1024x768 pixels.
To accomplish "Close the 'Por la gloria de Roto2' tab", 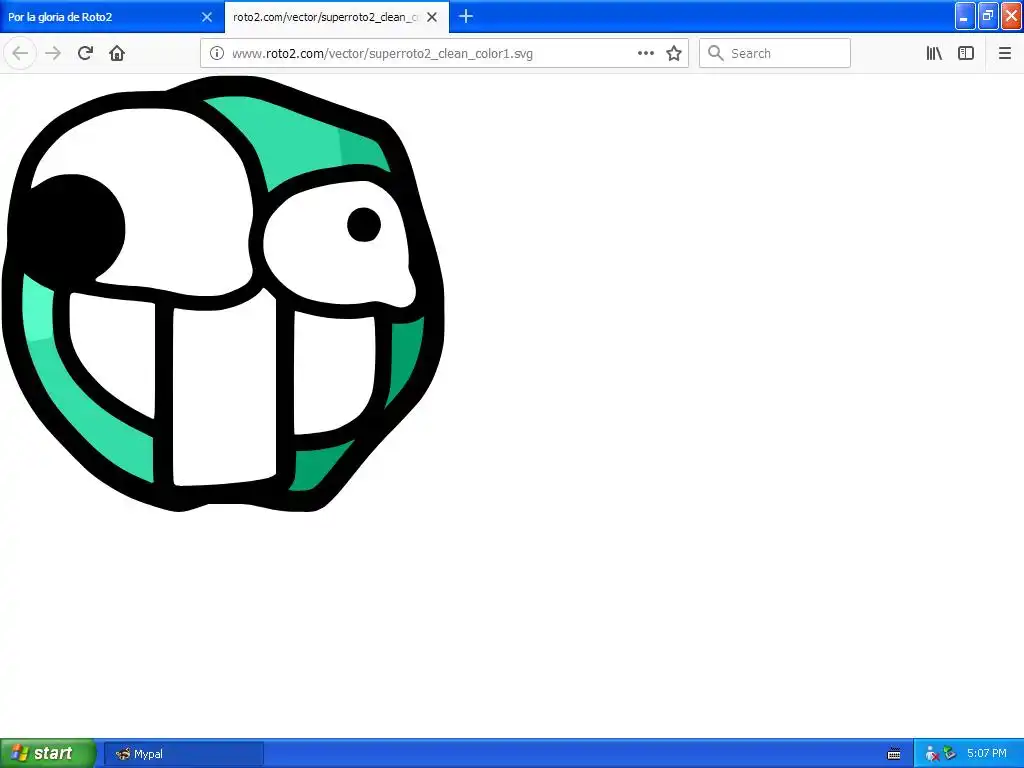I will pyautogui.click(x=207, y=17).
